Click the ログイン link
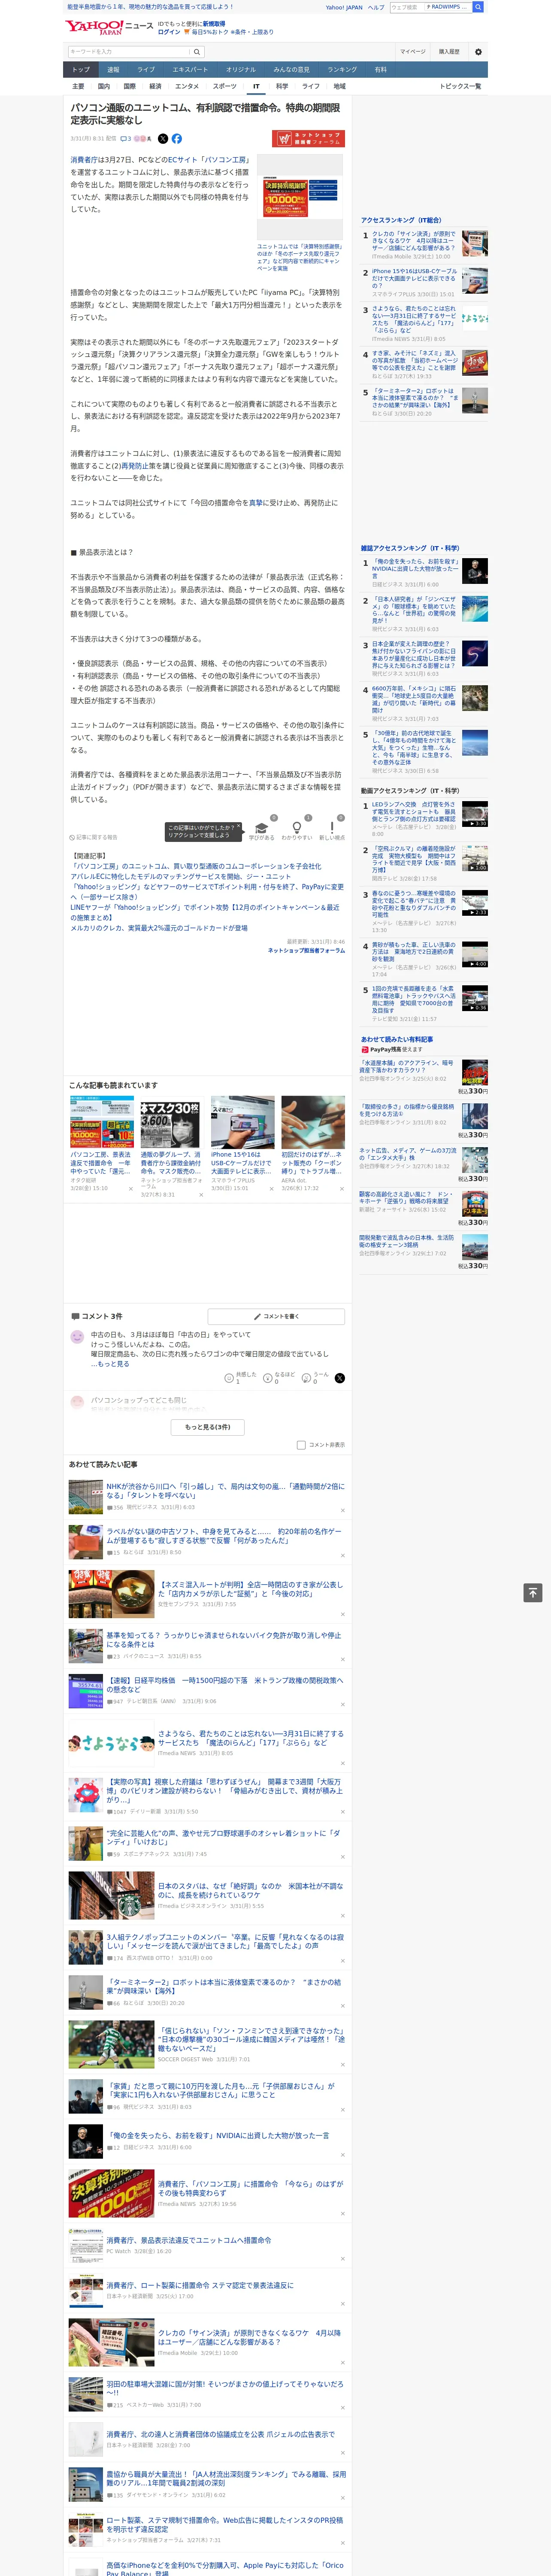The height and width of the screenshot is (2576, 551). (169, 32)
